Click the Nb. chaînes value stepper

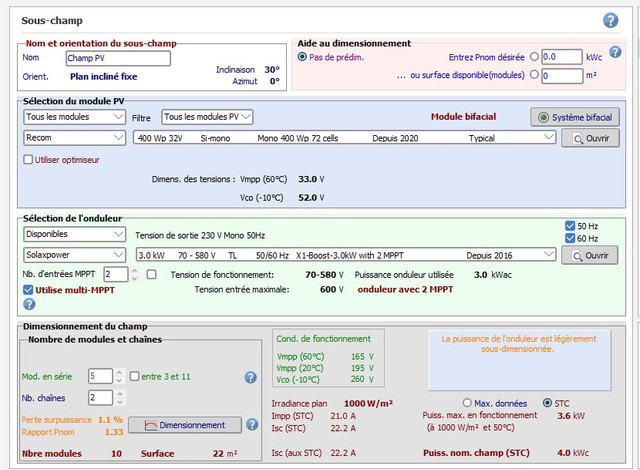coord(99,398)
